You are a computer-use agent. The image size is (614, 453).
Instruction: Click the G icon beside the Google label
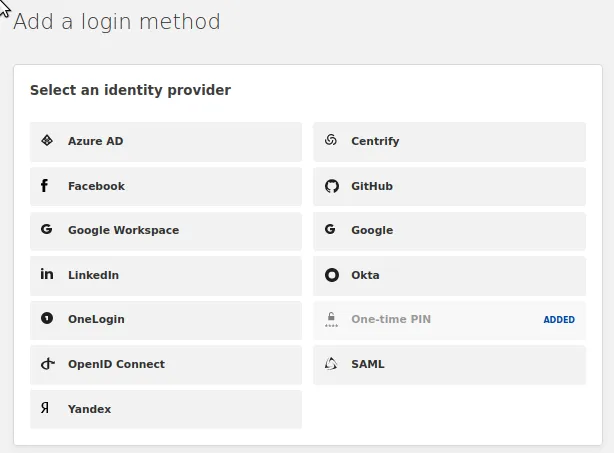click(330, 229)
